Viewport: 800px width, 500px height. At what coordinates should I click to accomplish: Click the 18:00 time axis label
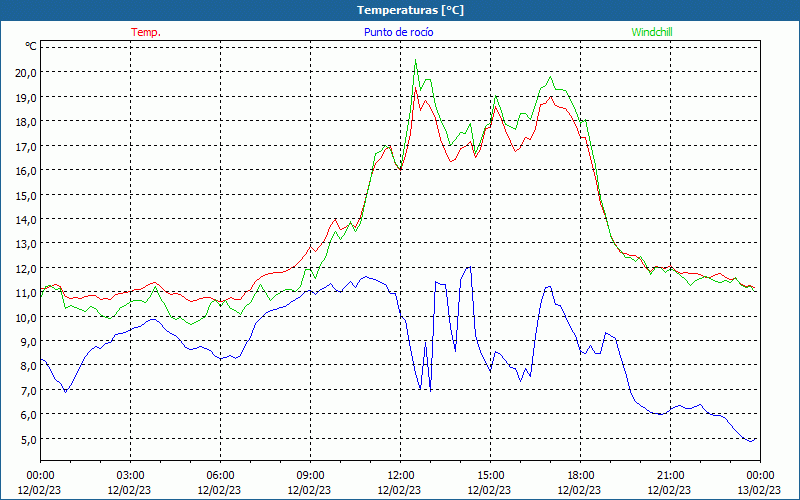pyautogui.click(x=581, y=475)
